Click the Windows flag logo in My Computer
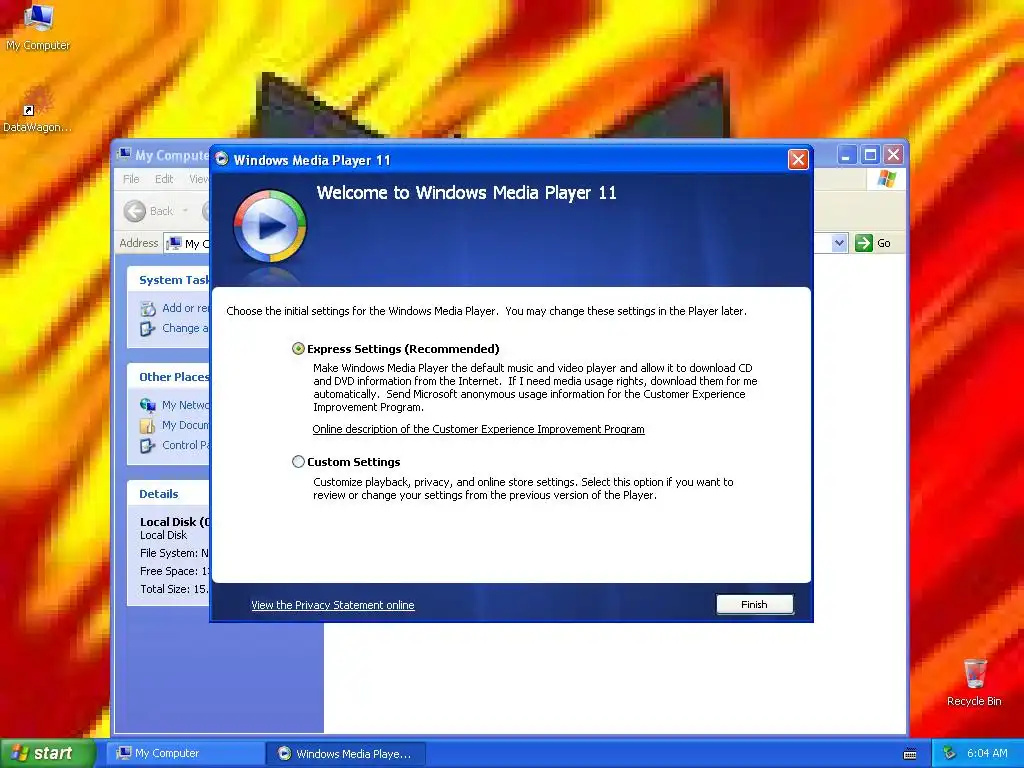Image resolution: width=1024 pixels, height=768 pixels. click(x=887, y=178)
